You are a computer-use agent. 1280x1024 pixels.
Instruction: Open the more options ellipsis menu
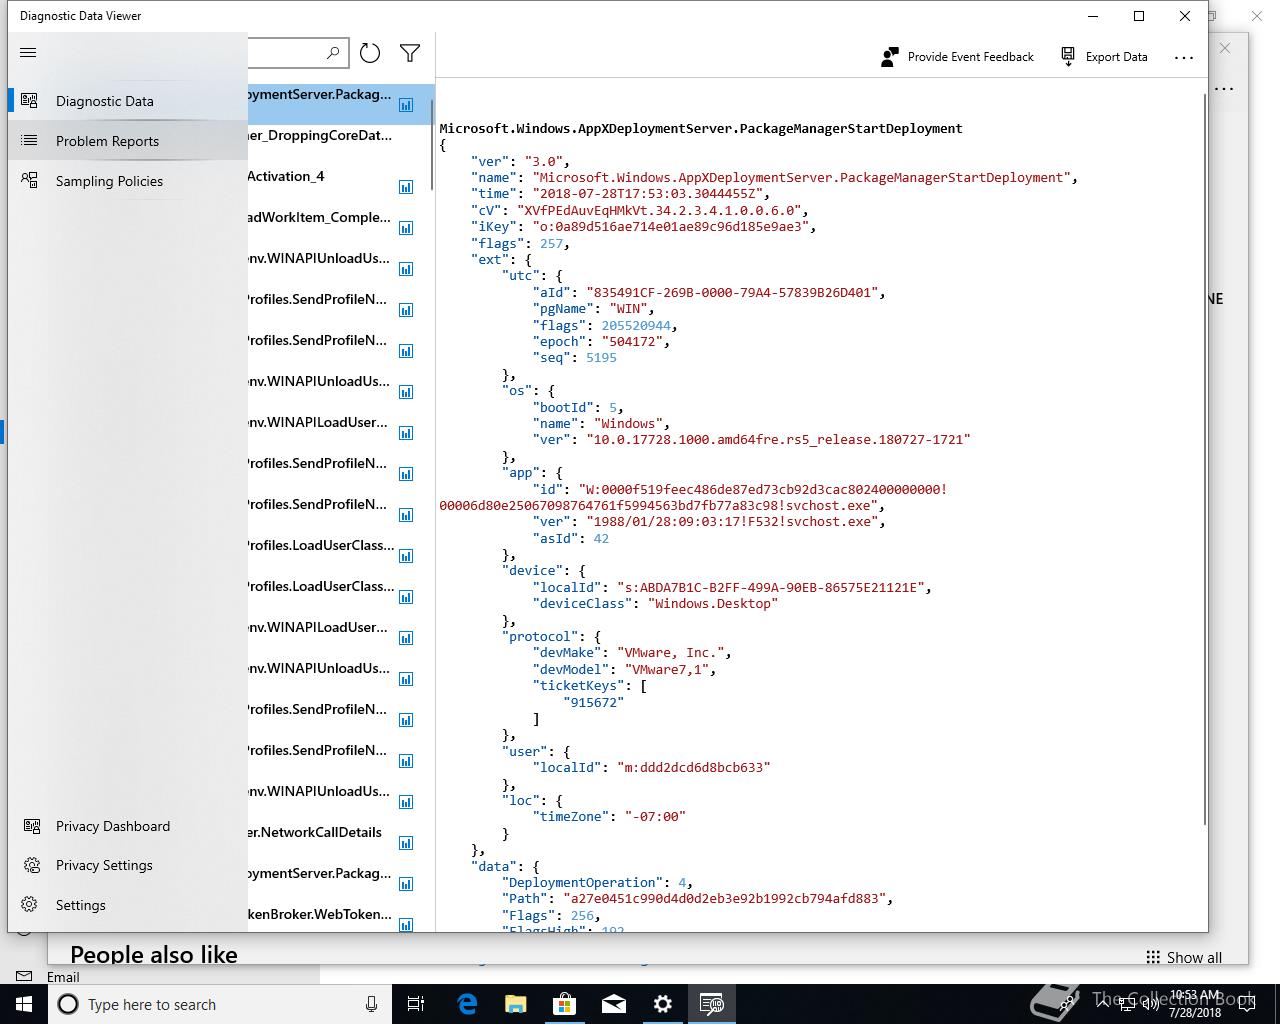tap(1184, 57)
